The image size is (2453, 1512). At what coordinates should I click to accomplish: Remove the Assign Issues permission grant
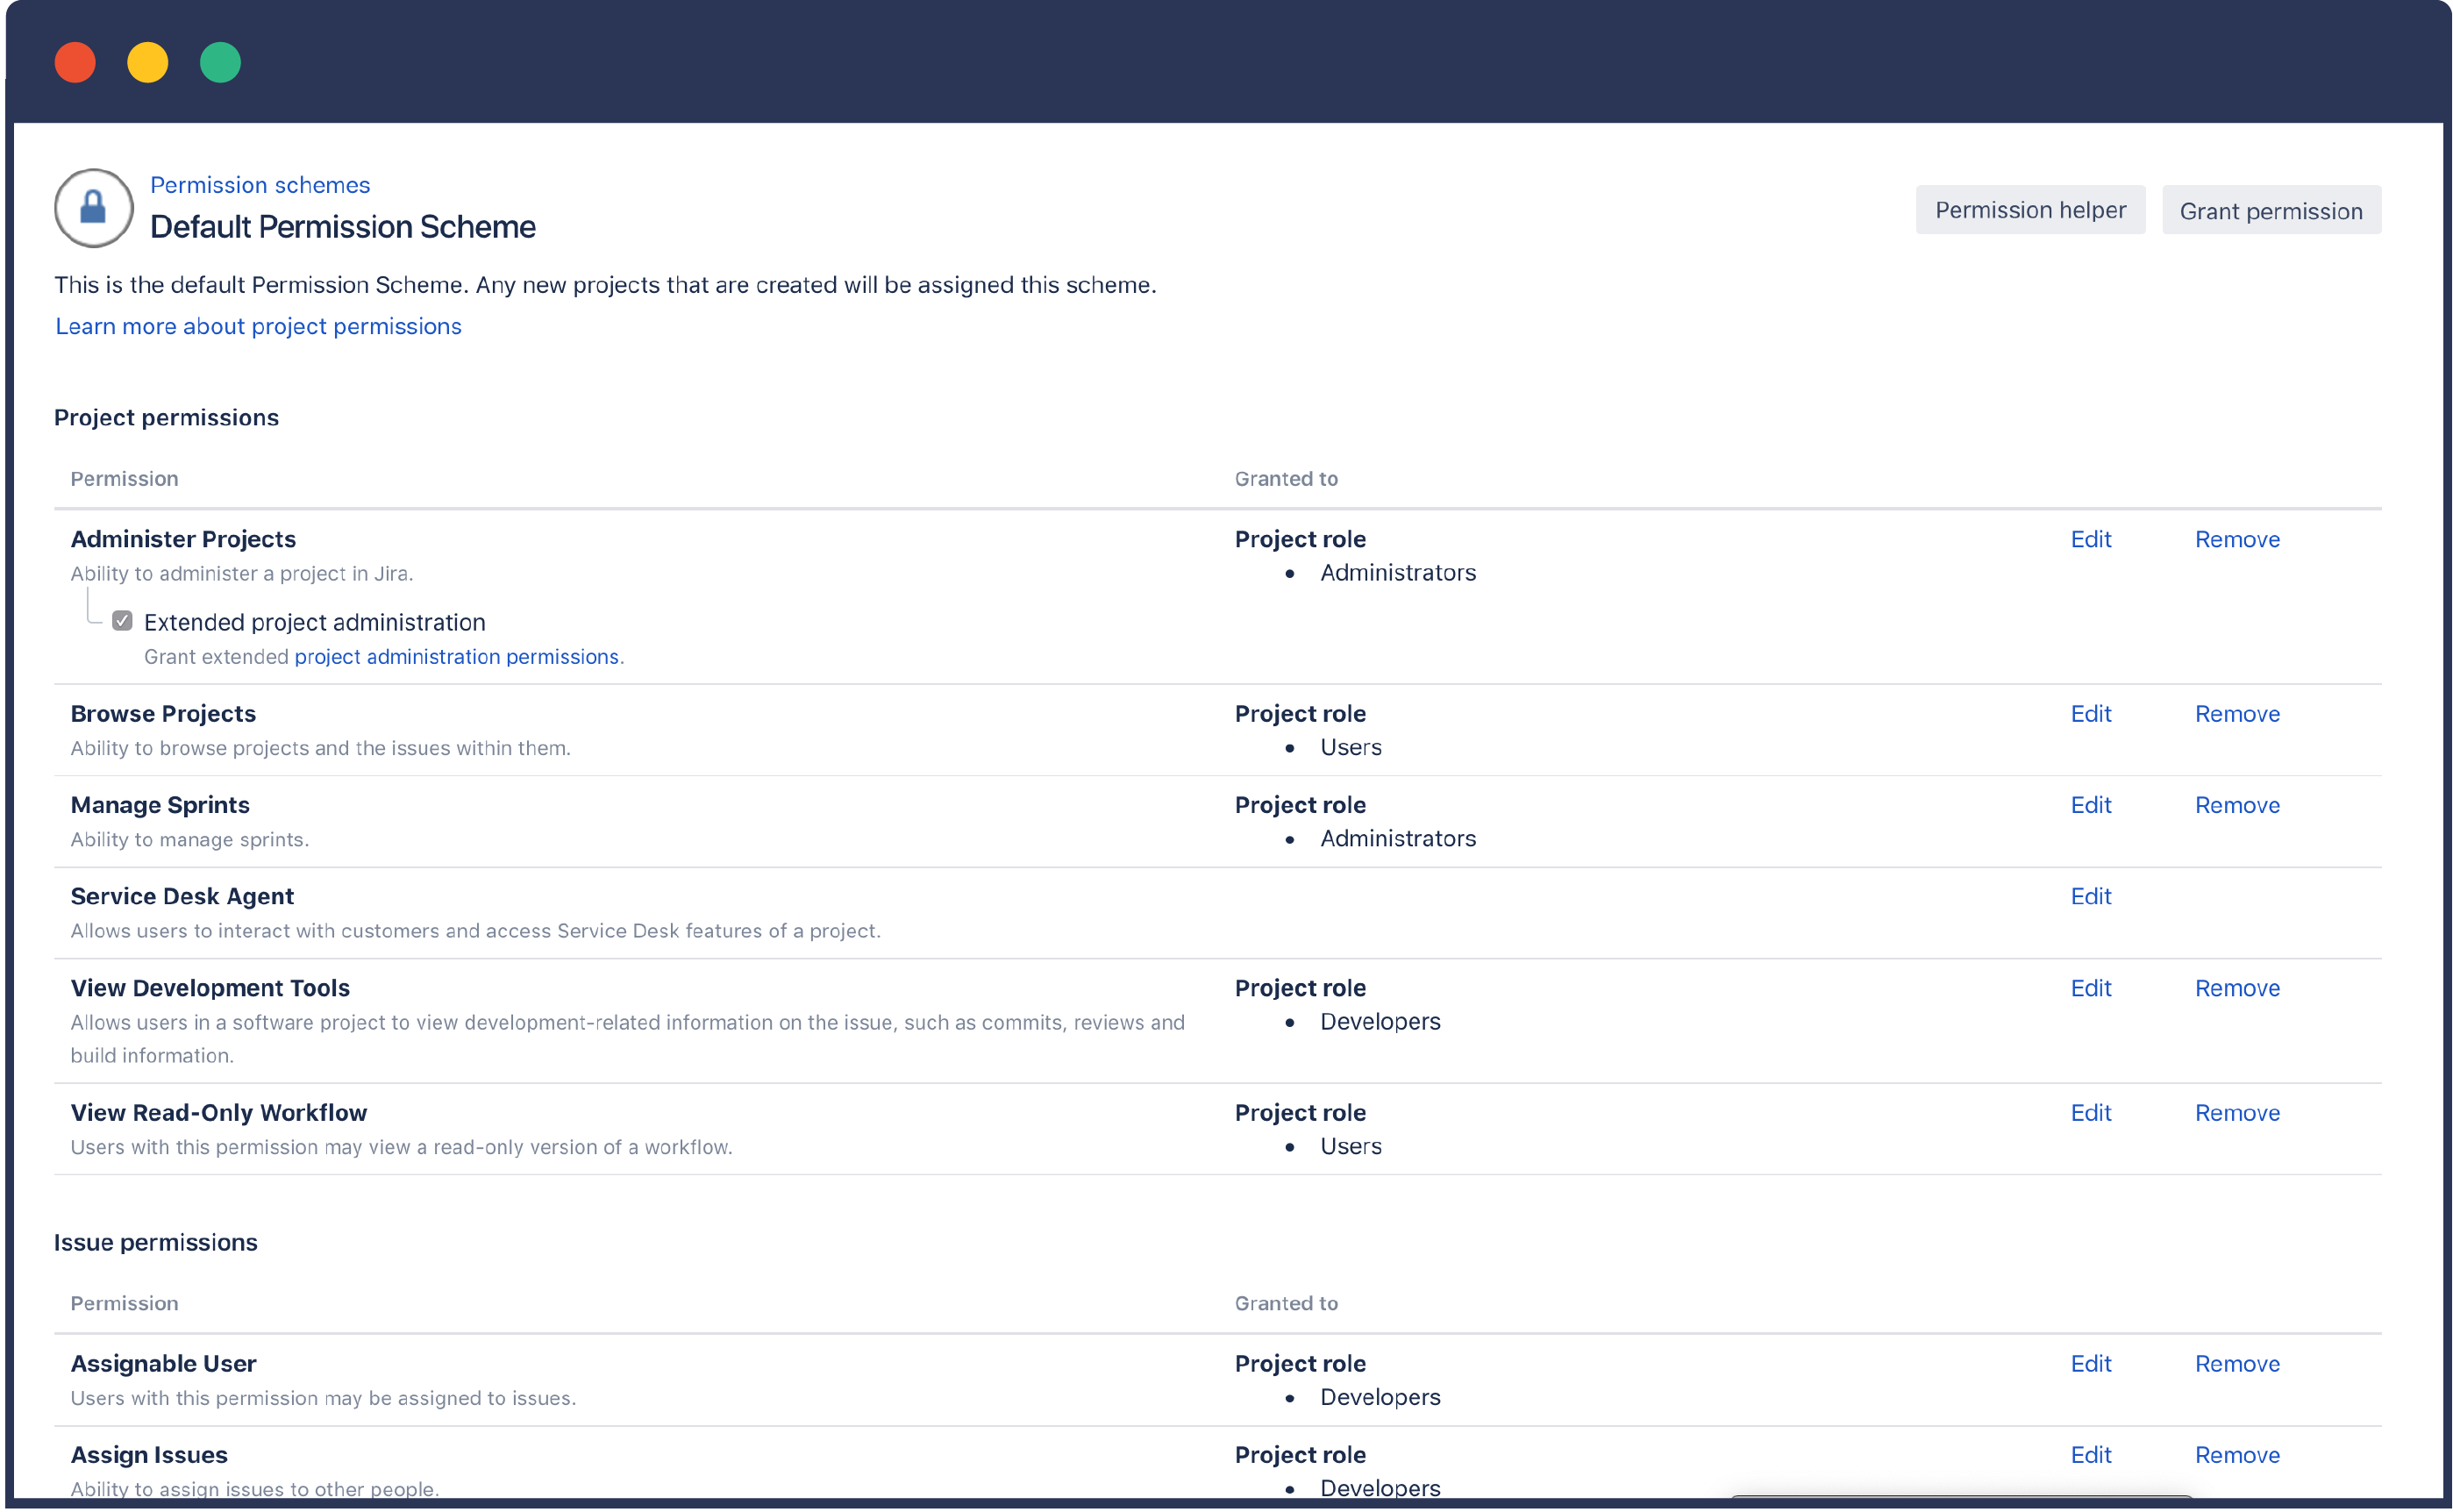(2237, 1455)
